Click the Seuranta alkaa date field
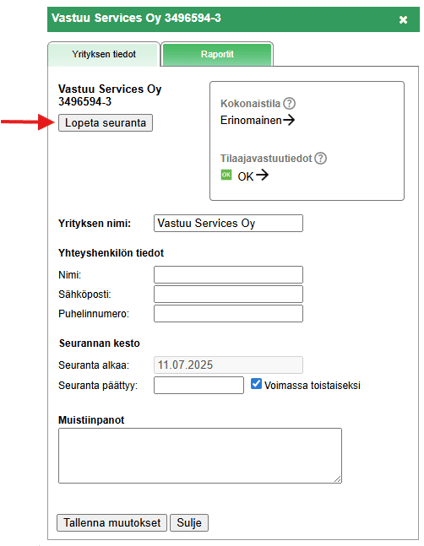Image resolution: width=424 pixels, height=546 pixels. [x=228, y=365]
